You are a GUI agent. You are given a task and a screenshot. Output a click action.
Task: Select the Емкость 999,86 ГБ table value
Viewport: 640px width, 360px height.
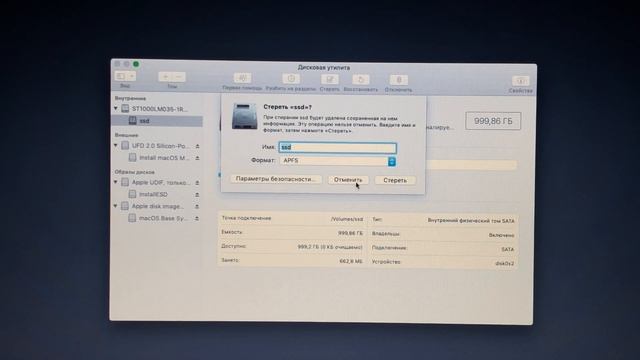point(350,233)
